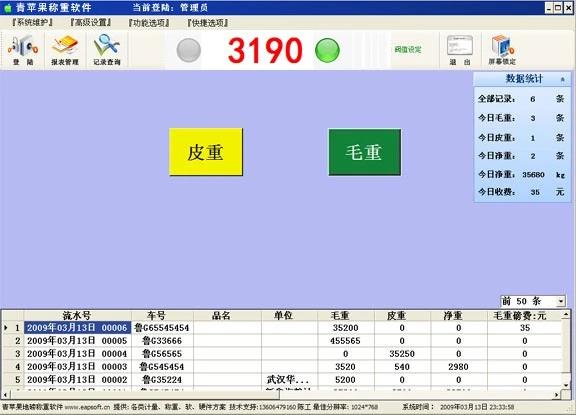576x415 pixels.
Task: Open 记录查询 record query icon
Action: 107,50
